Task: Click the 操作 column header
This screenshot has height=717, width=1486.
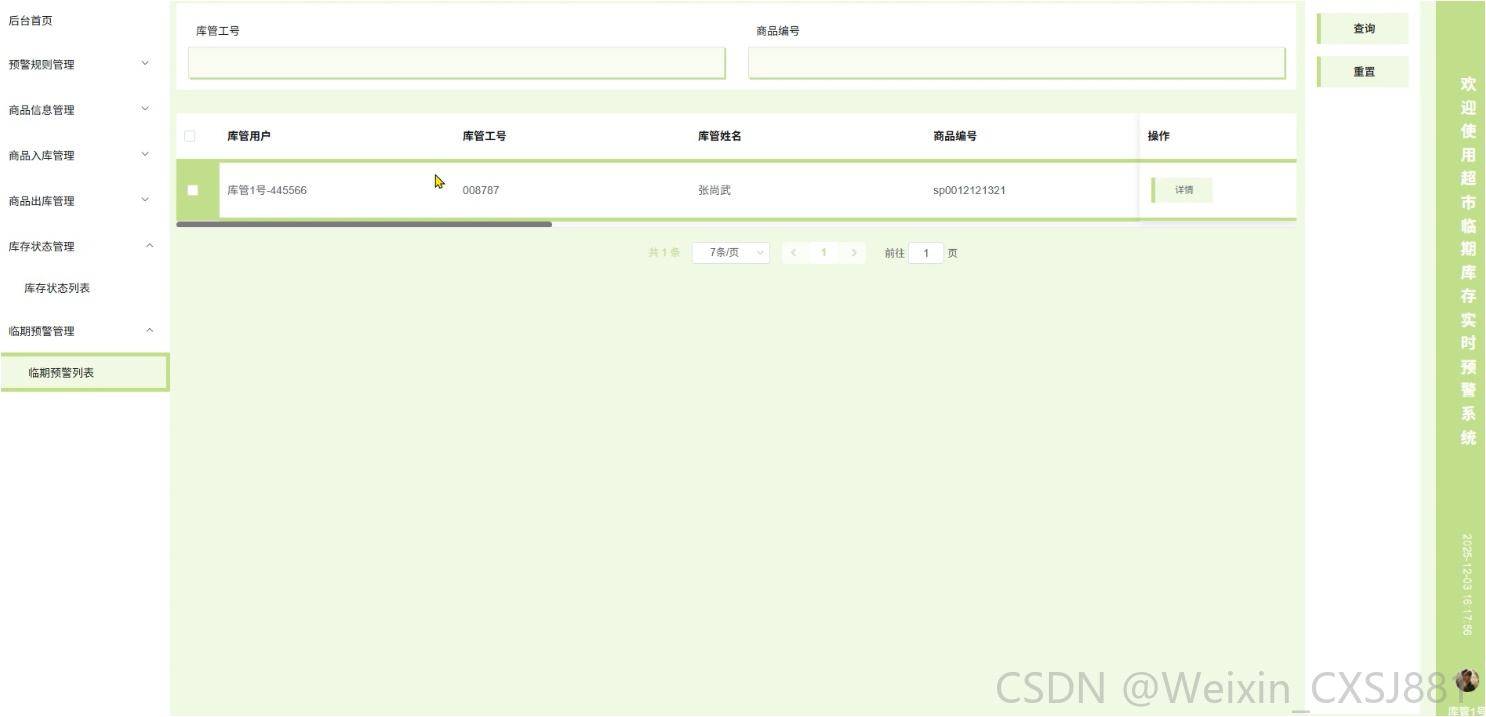Action: point(1159,136)
